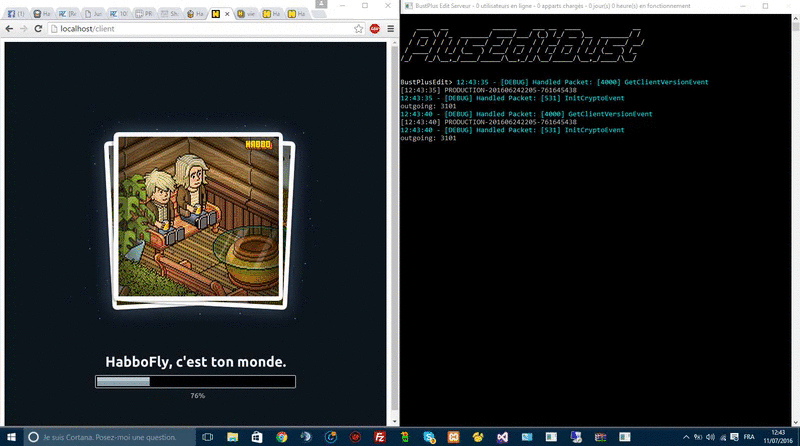Click the Chrome profile avatar button
The width and height of the screenshot is (800, 446).
[321, 4]
